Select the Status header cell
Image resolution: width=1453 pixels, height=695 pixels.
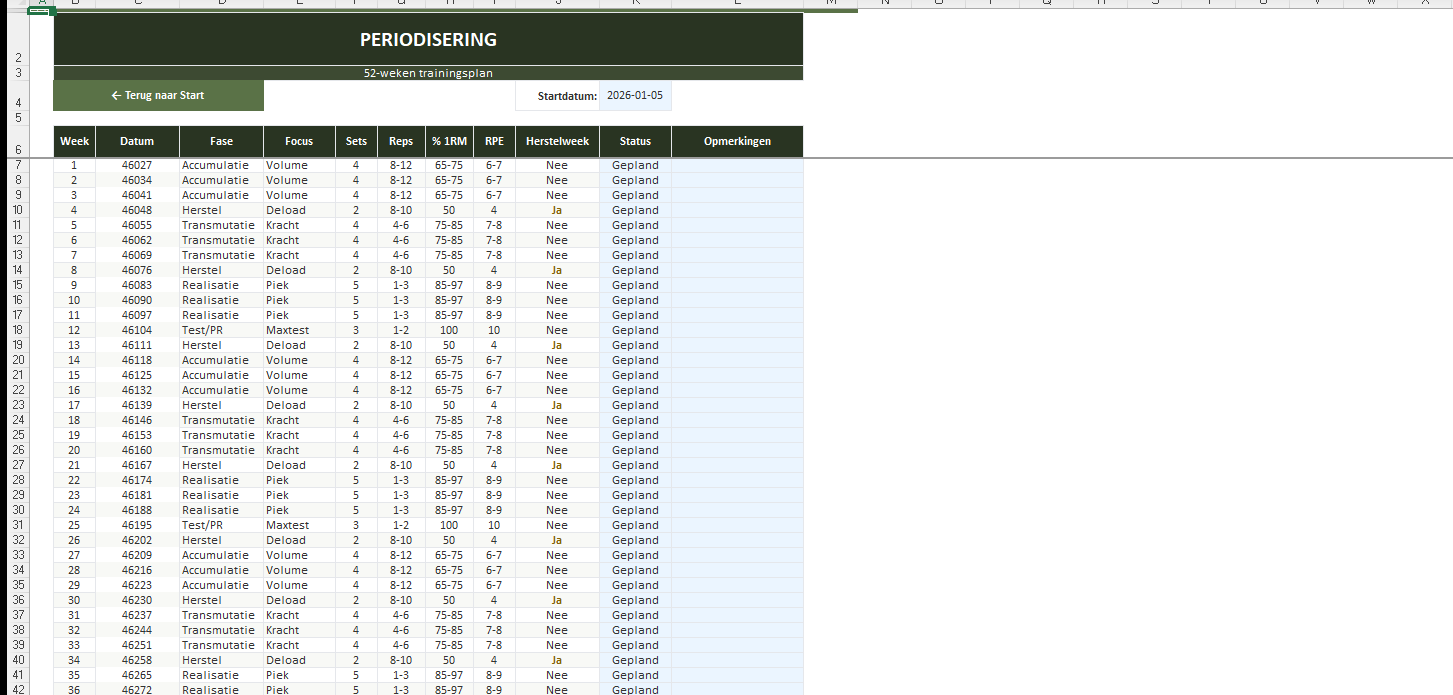pyautogui.click(x=635, y=141)
